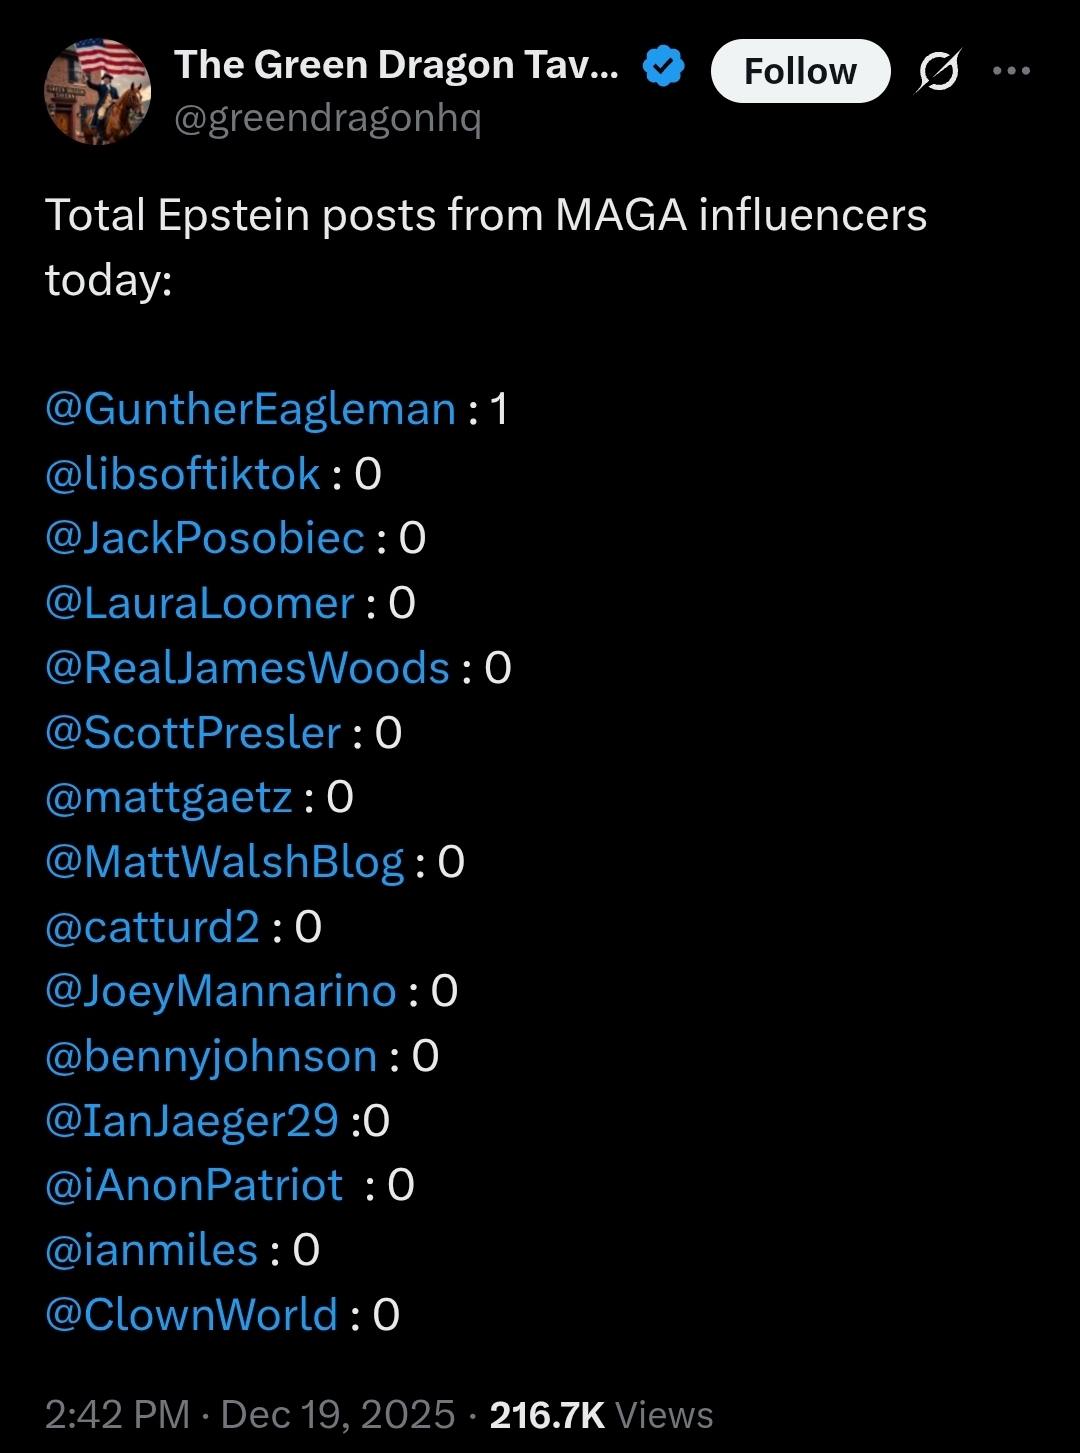Tap the Grok slash icon
This screenshot has width=1080, height=1453.
click(x=938, y=71)
